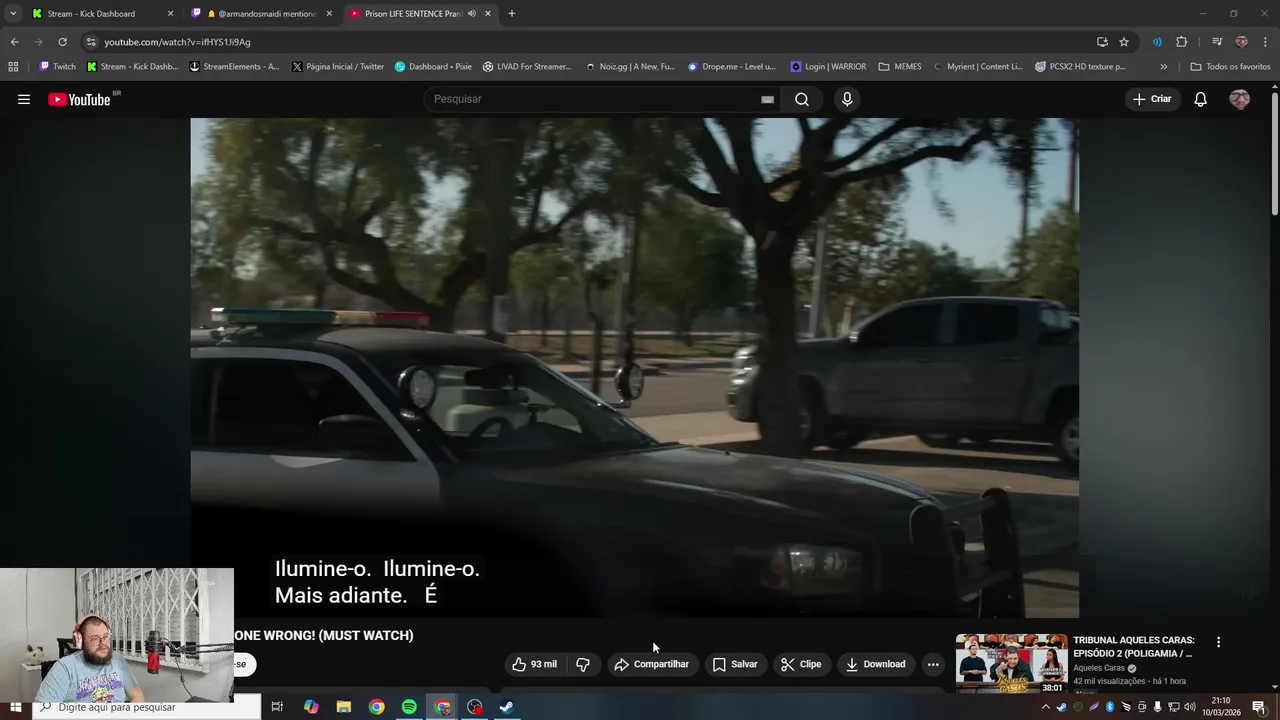This screenshot has height=720, width=1280.
Task: Open the Windows notification center icon
Action: [x=1259, y=707]
